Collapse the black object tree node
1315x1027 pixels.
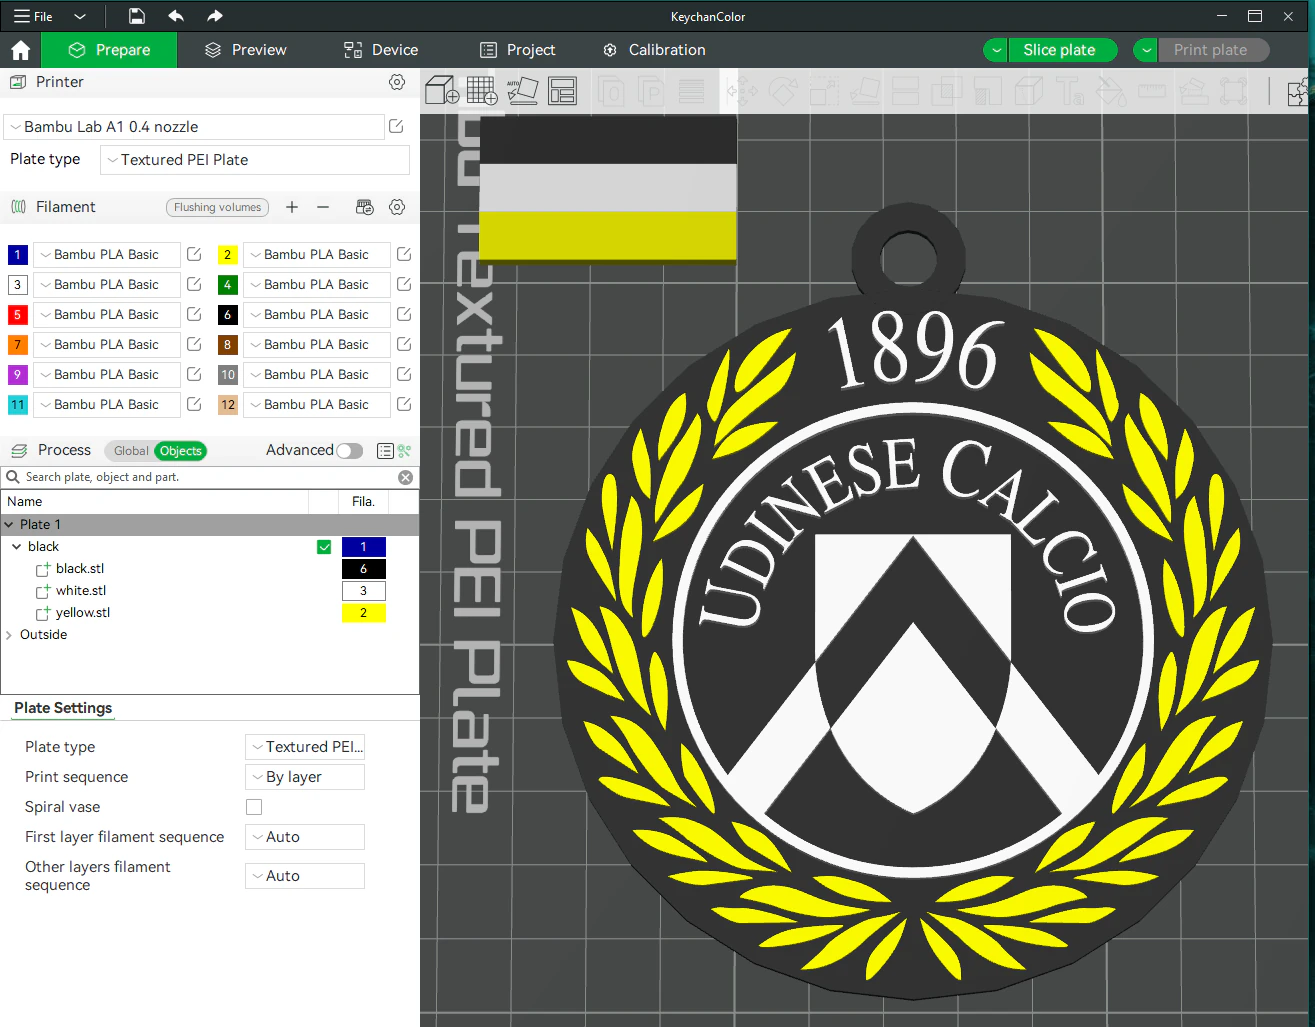point(17,547)
